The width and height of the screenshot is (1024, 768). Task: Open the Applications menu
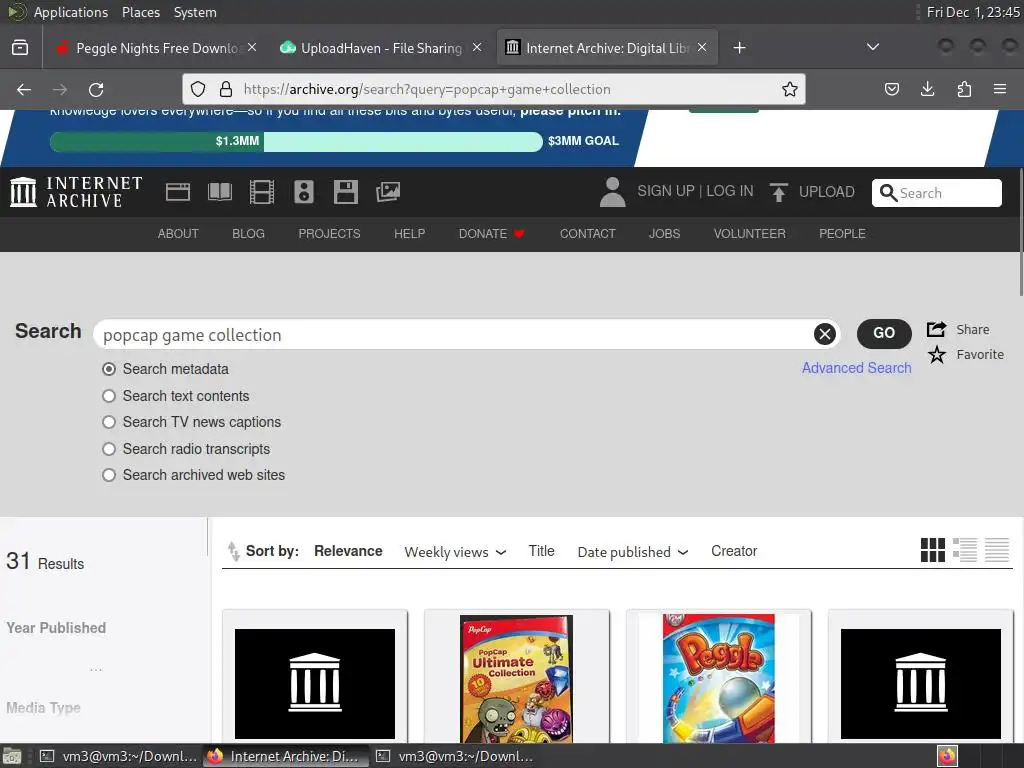coord(71,12)
